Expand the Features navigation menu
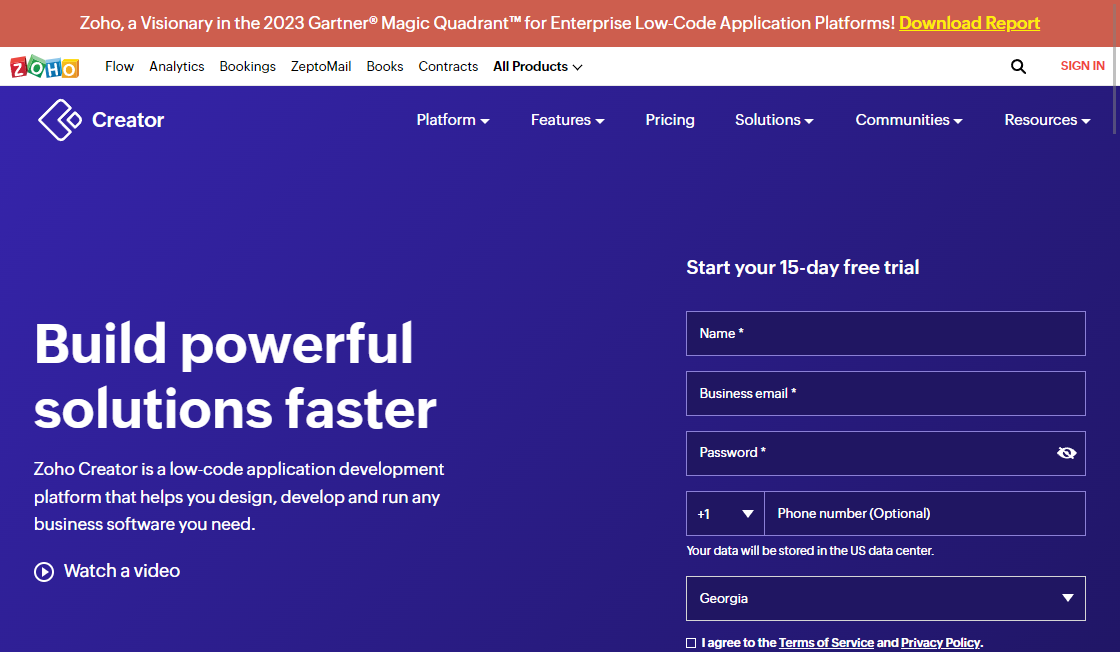Viewport: 1120px width, 652px height. [567, 120]
